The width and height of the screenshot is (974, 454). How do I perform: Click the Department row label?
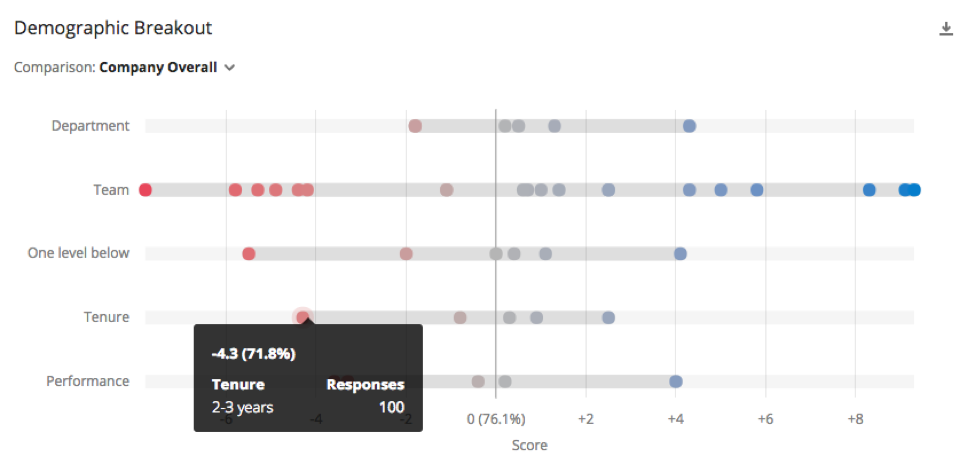91,126
